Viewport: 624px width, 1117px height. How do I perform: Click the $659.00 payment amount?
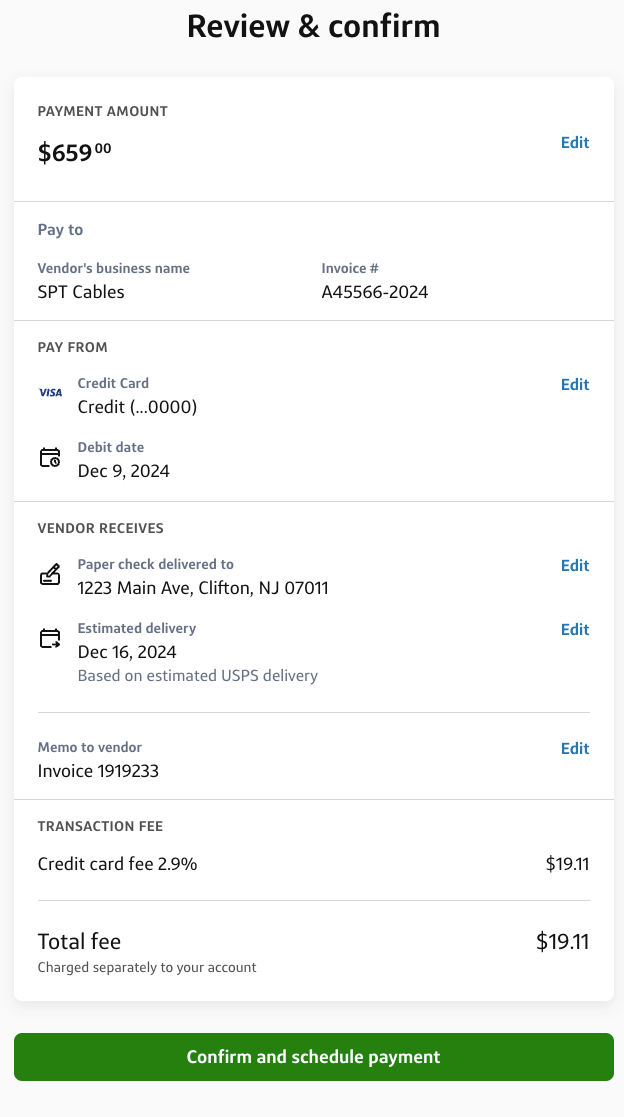(75, 153)
